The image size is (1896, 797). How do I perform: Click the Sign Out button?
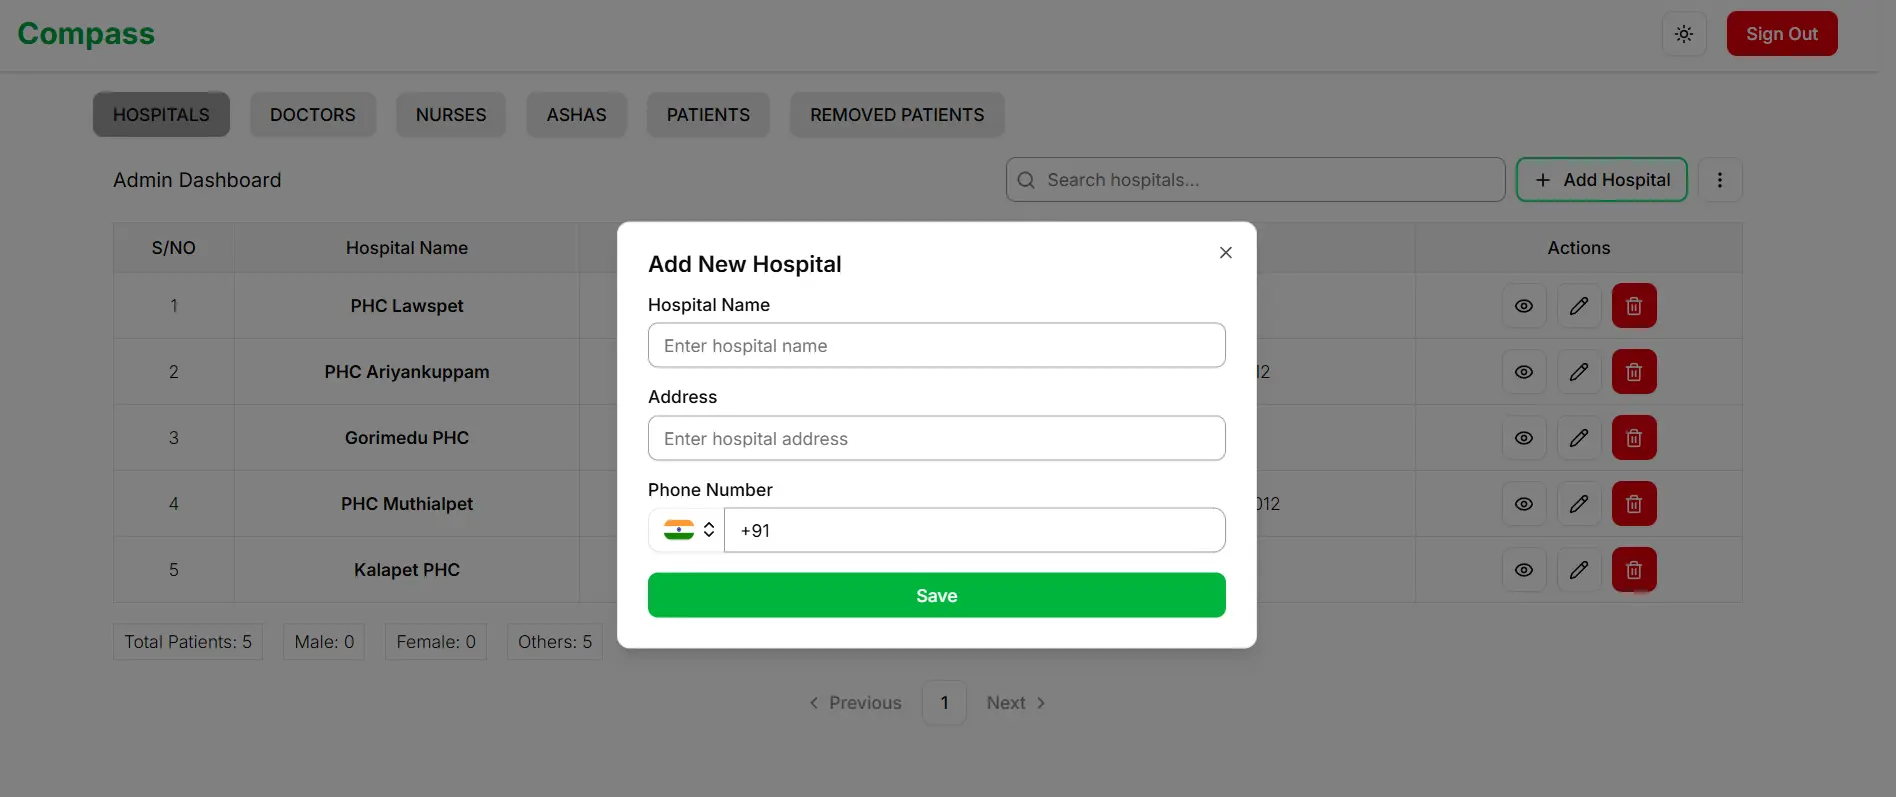point(1782,34)
